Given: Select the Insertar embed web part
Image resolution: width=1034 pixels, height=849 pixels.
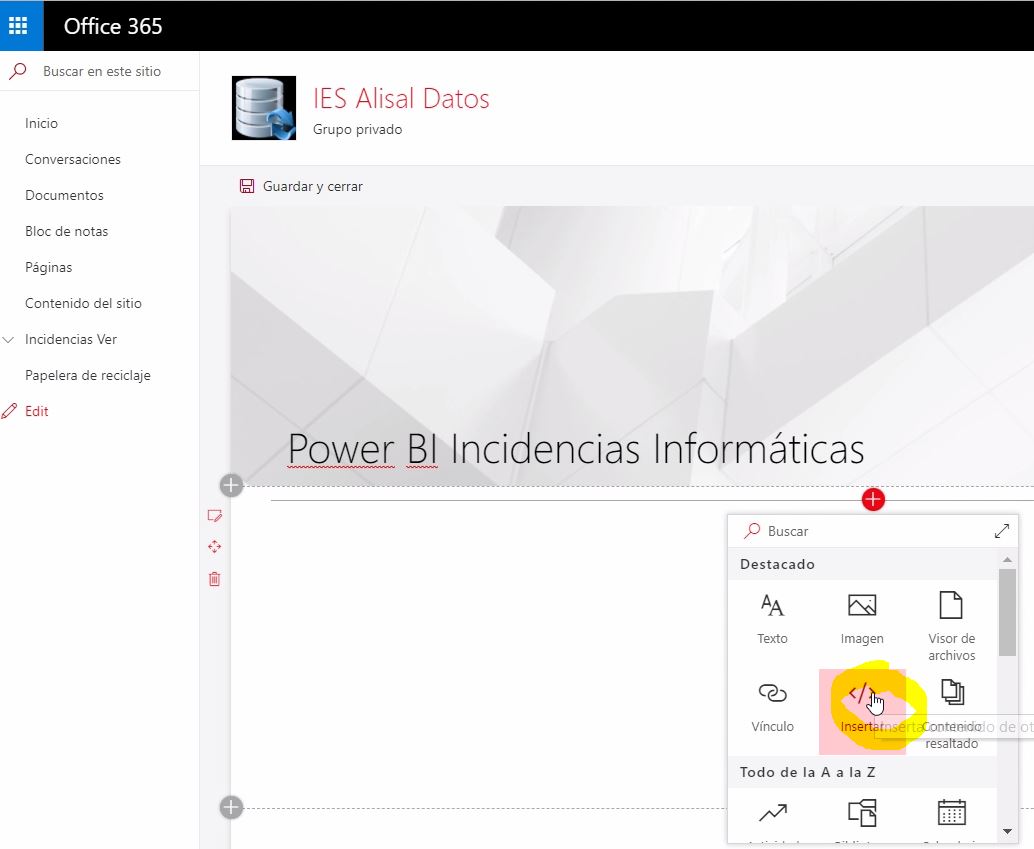Looking at the screenshot, I should coord(862,711).
